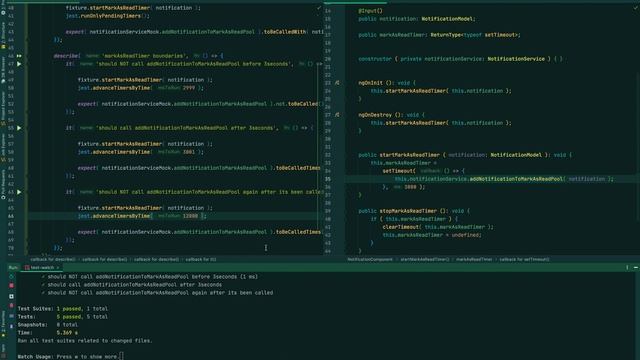Click 'Watch Usage: Press w to show more.' line

click(68, 357)
